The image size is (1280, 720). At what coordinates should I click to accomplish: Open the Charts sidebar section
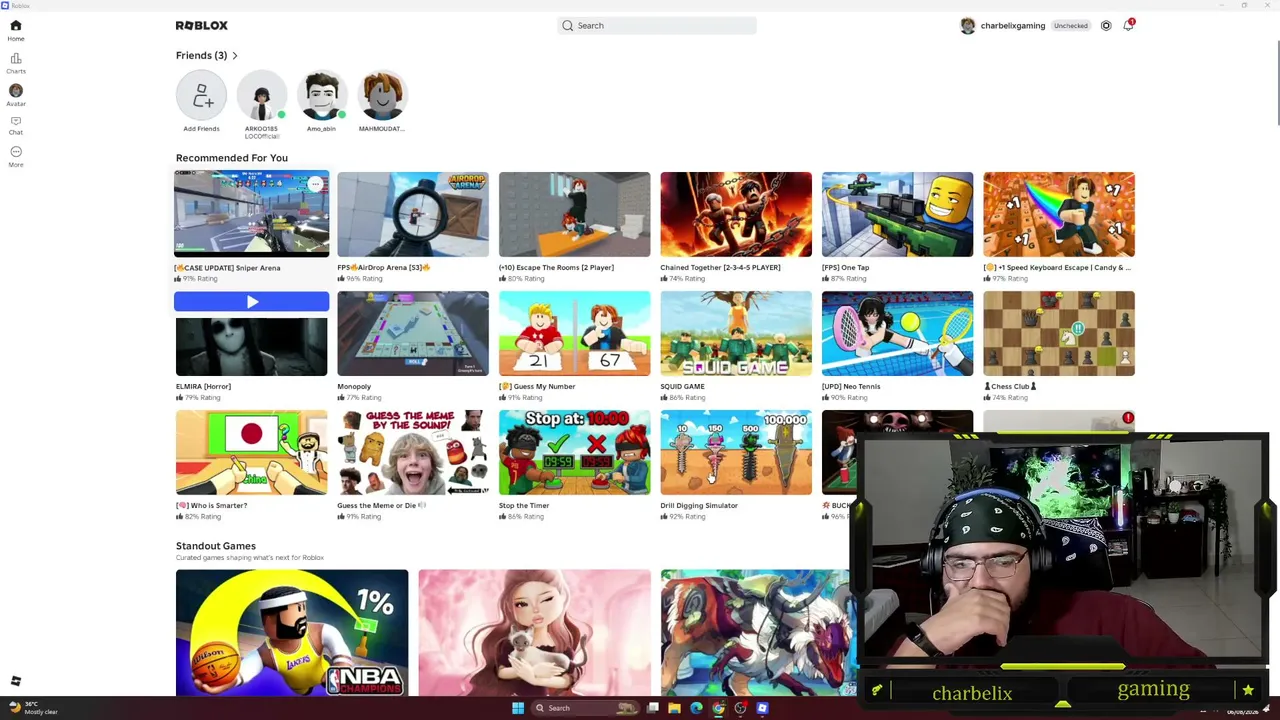pyautogui.click(x=16, y=63)
